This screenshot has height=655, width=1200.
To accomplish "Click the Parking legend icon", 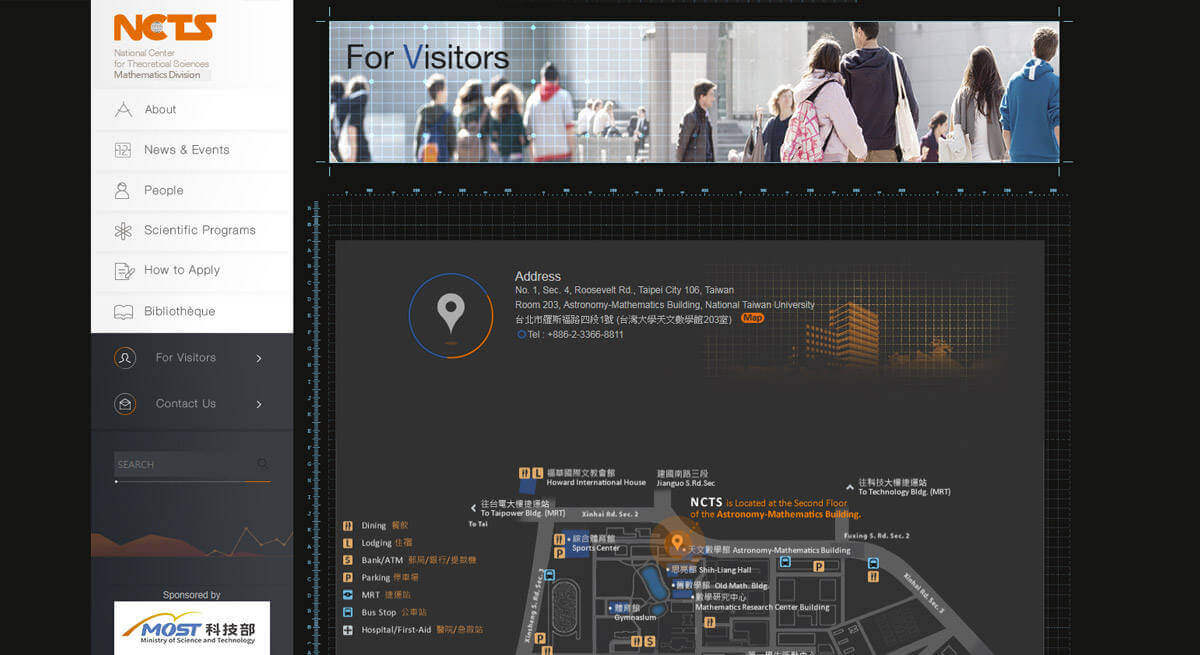I will click(348, 577).
